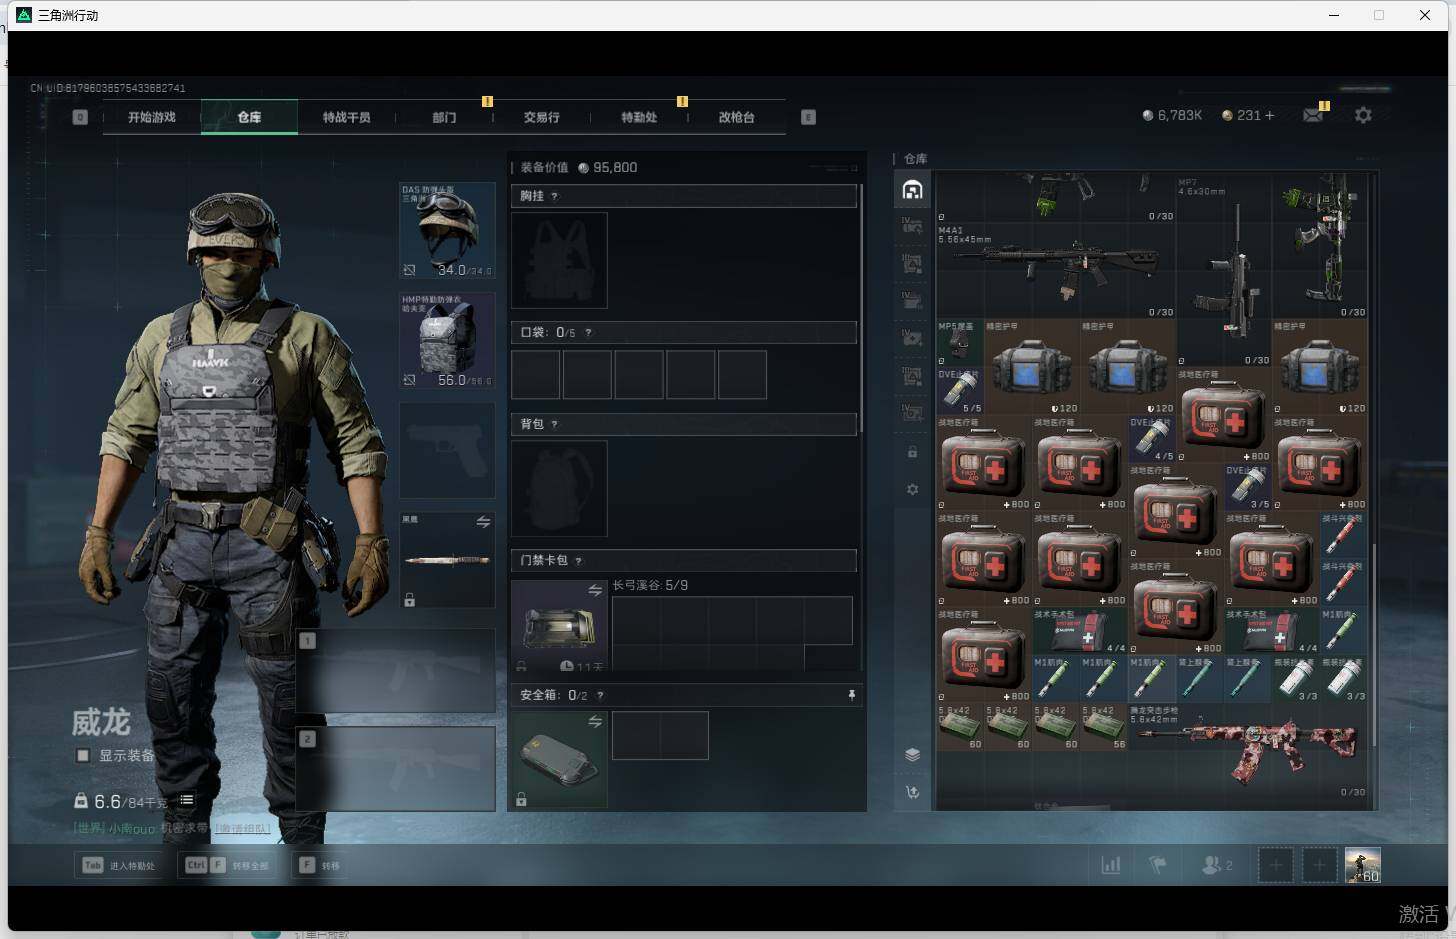Select the MP5 magazine item
This screenshot has height=939, width=1456.
click(x=959, y=342)
